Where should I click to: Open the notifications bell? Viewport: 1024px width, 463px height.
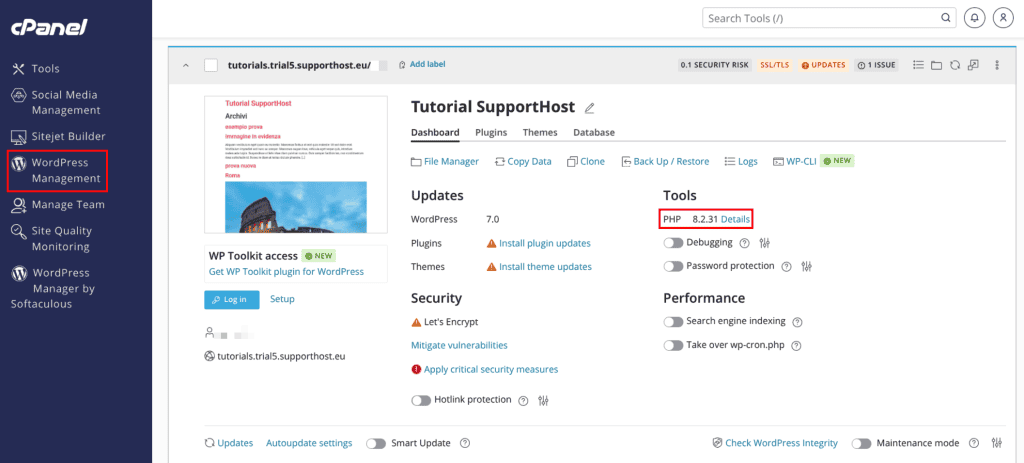(x=974, y=18)
